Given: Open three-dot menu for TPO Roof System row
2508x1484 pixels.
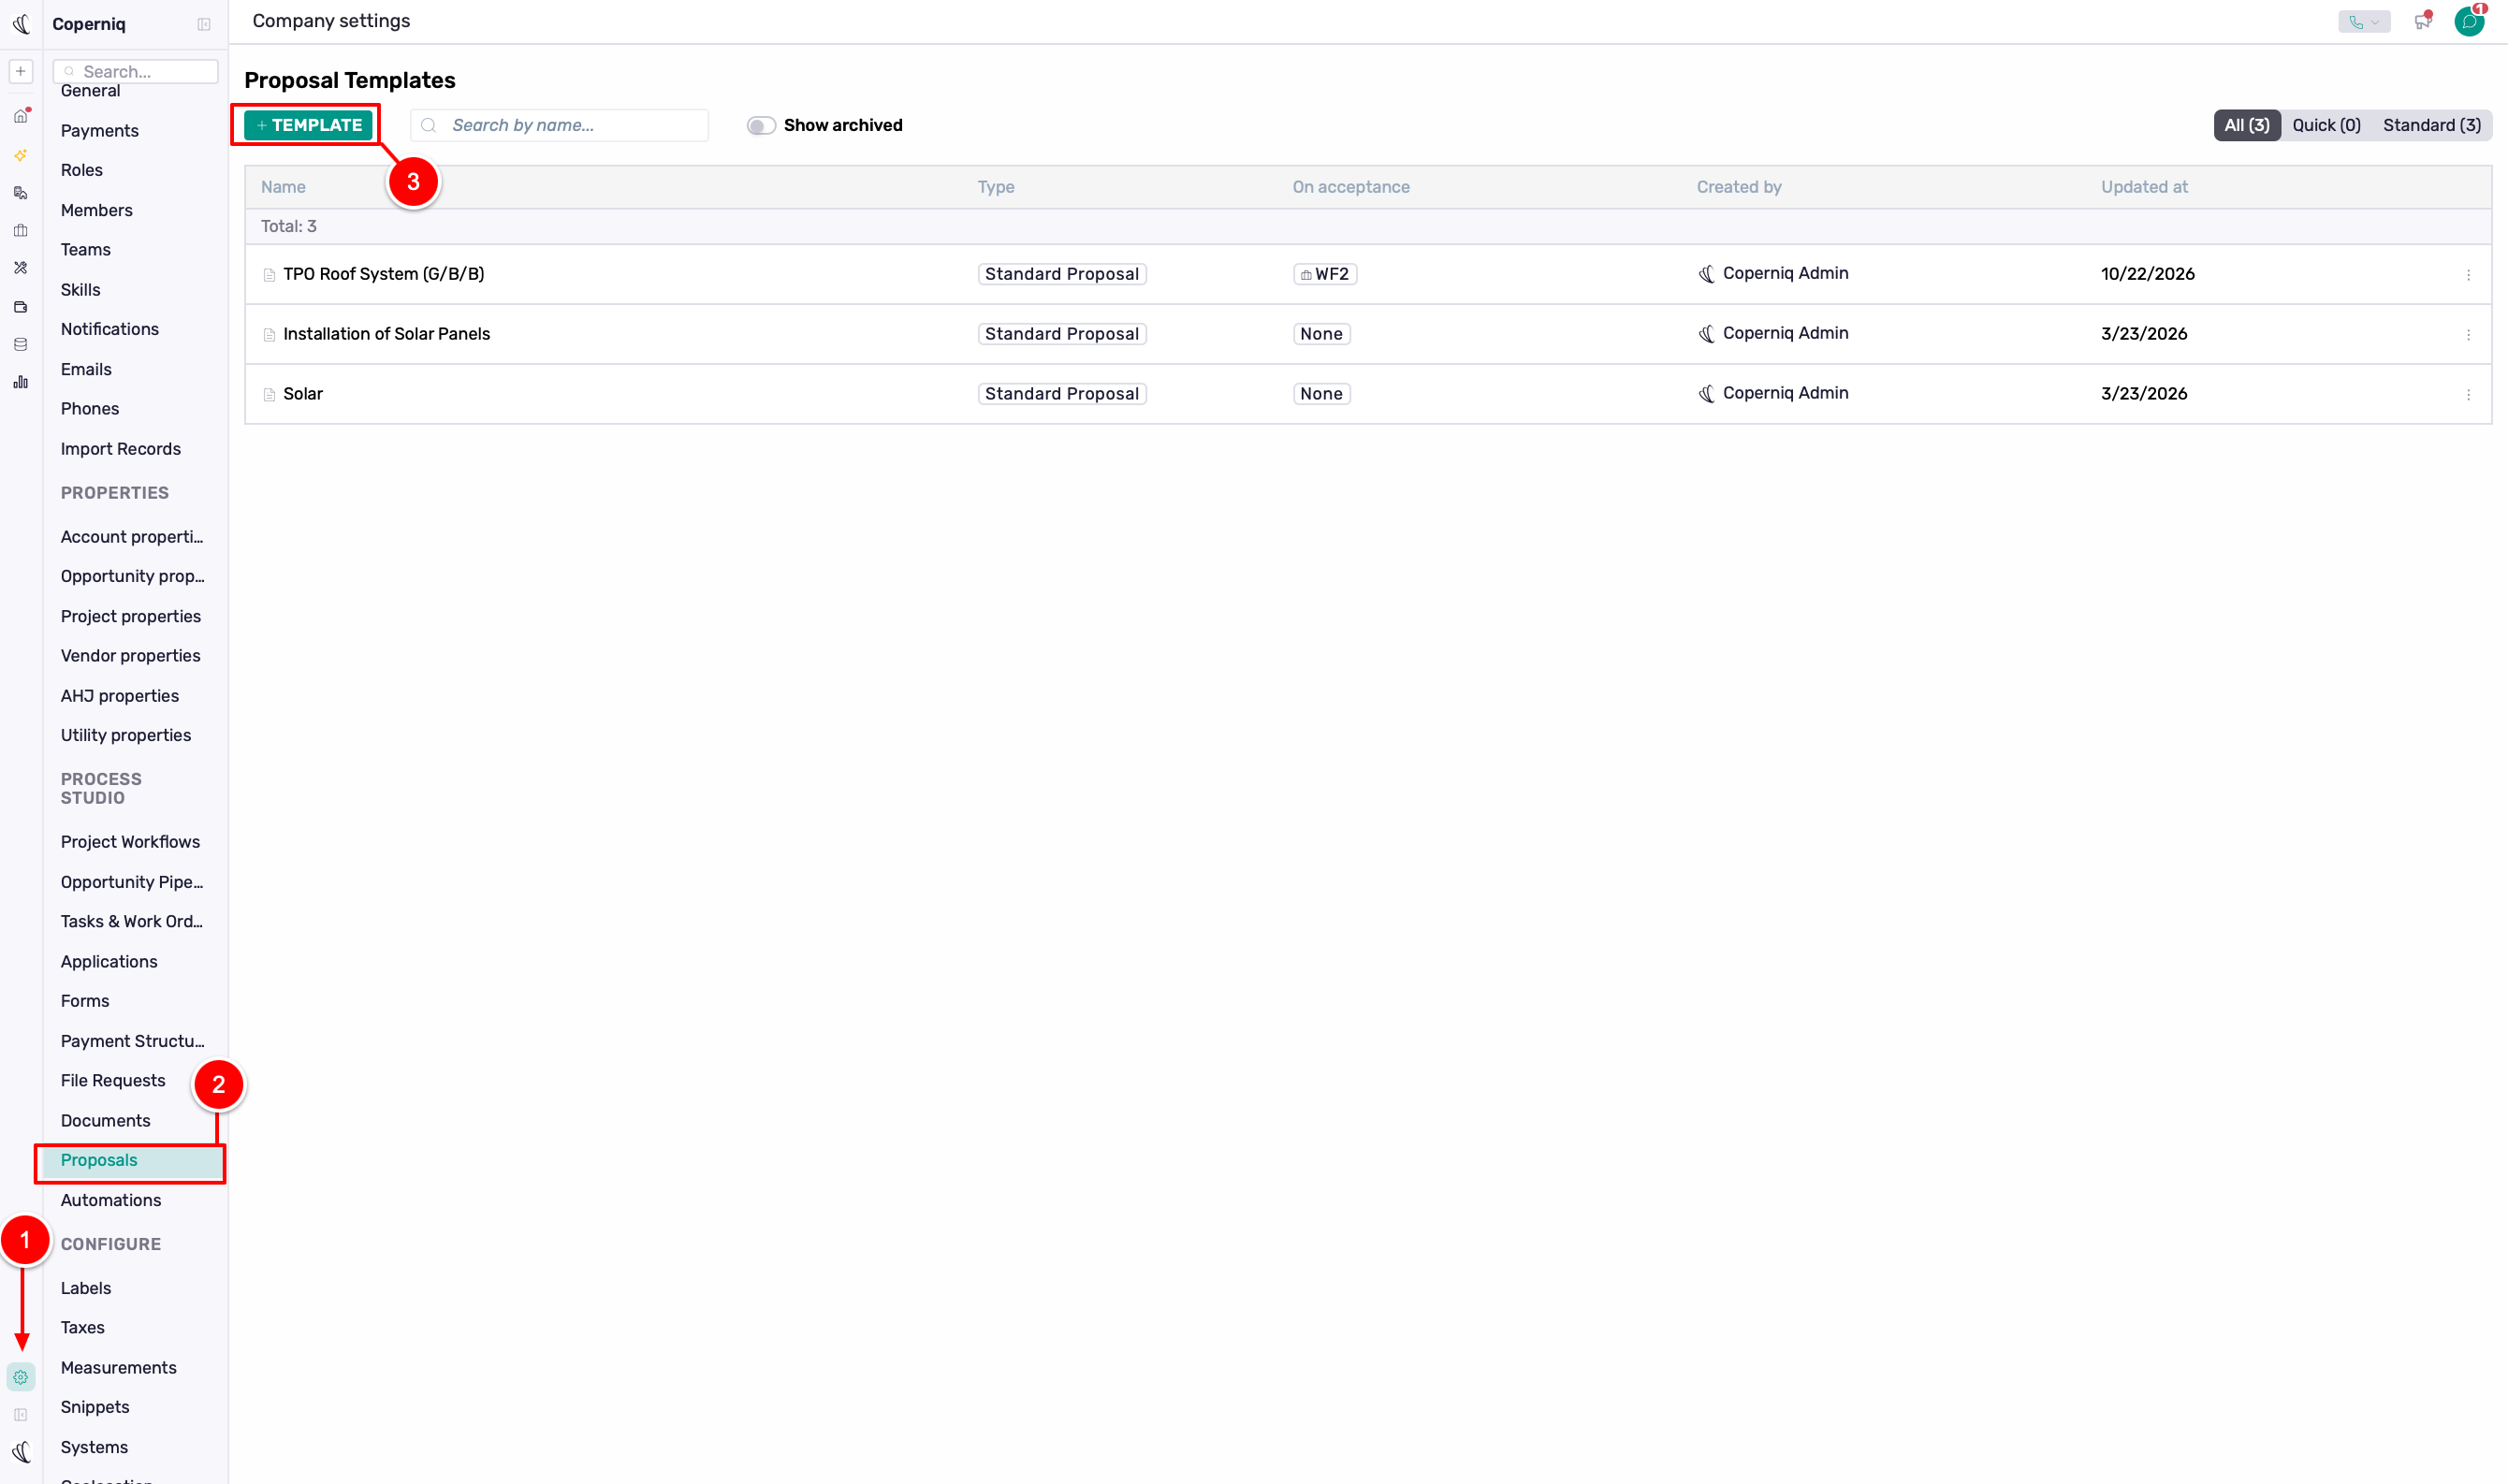Looking at the screenshot, I should [2468, 274].
